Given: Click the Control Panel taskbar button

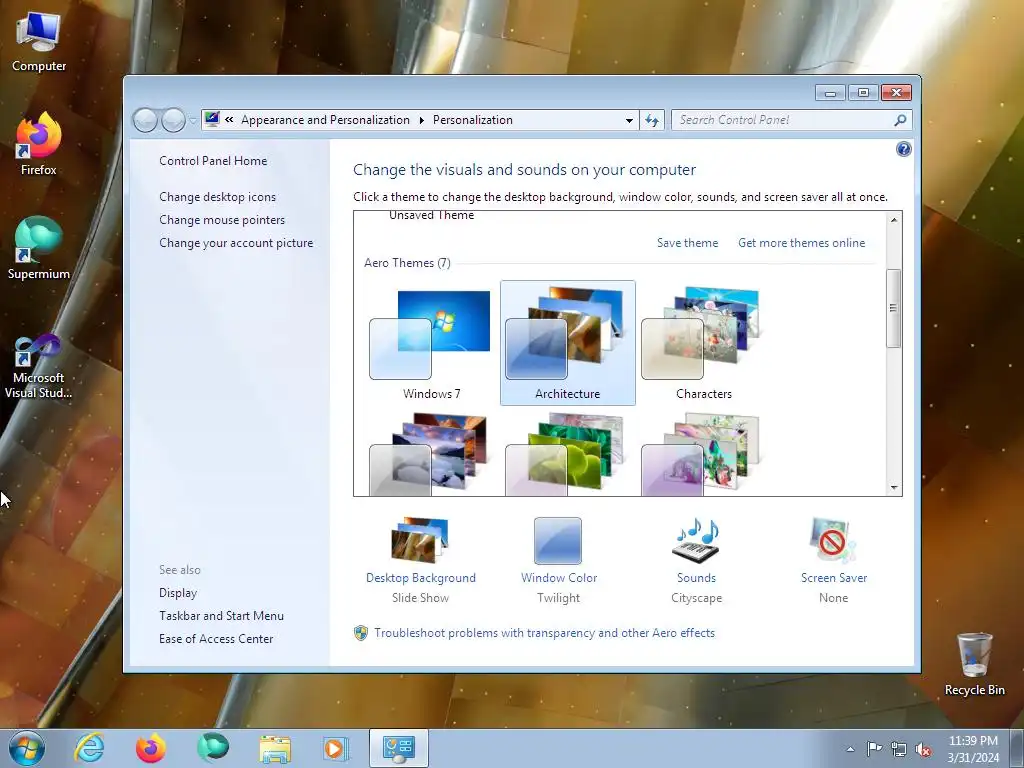Looking at the screenshot, I should (x=399, y=748).
